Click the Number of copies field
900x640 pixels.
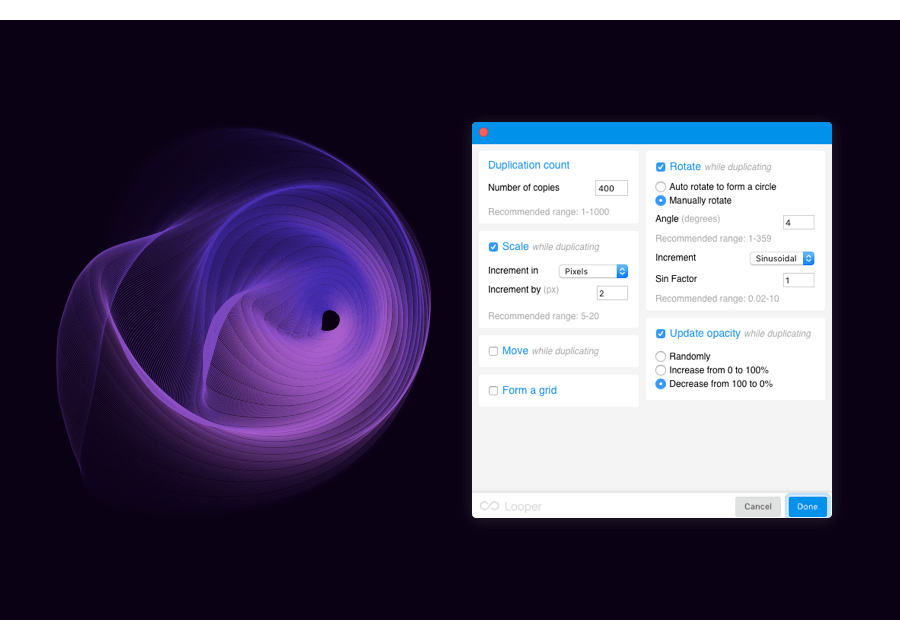[611, 188]
